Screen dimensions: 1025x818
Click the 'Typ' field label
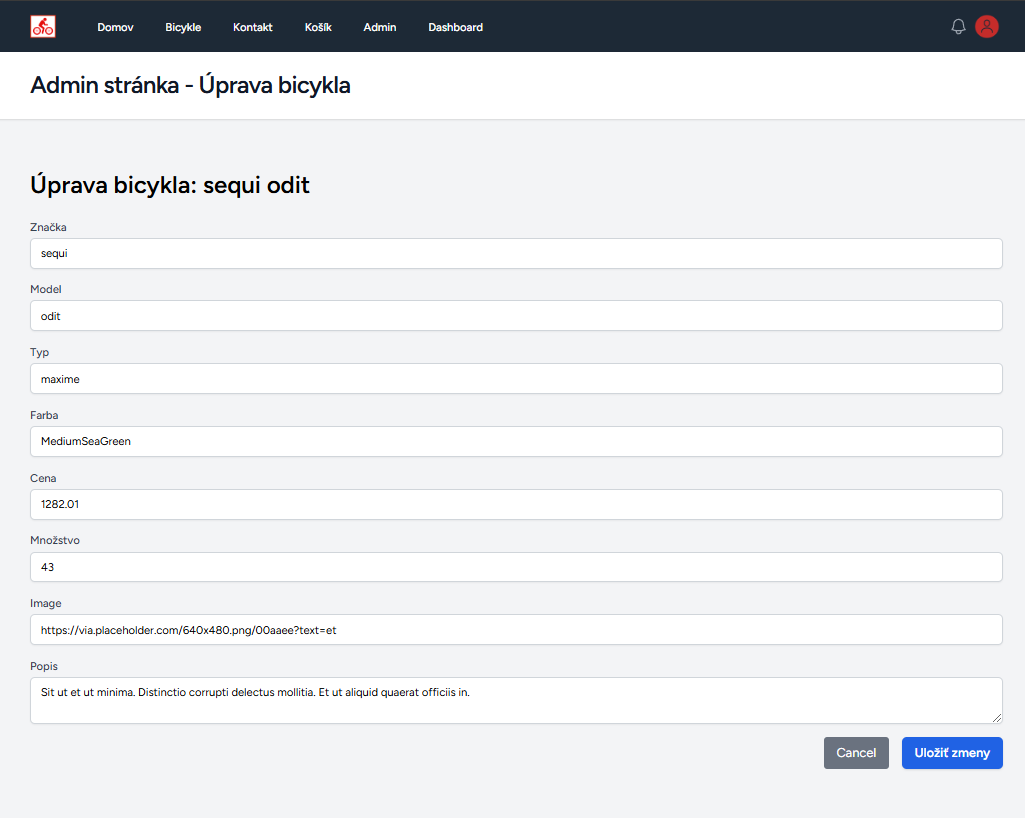40,352
